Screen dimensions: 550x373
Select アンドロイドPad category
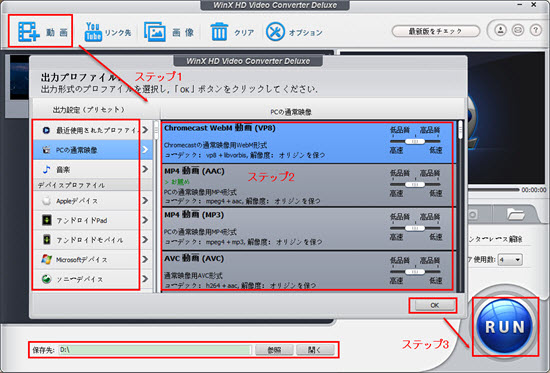click(x=93, y=220)
